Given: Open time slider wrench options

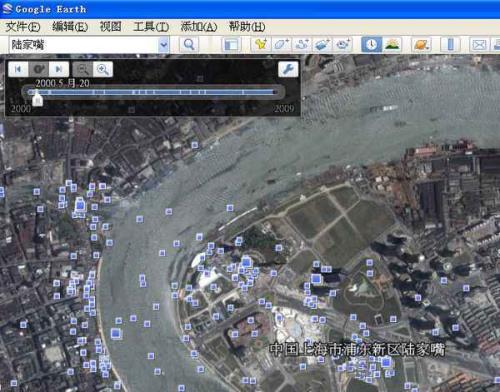Looking at the screenshot, I should (288, 69).
